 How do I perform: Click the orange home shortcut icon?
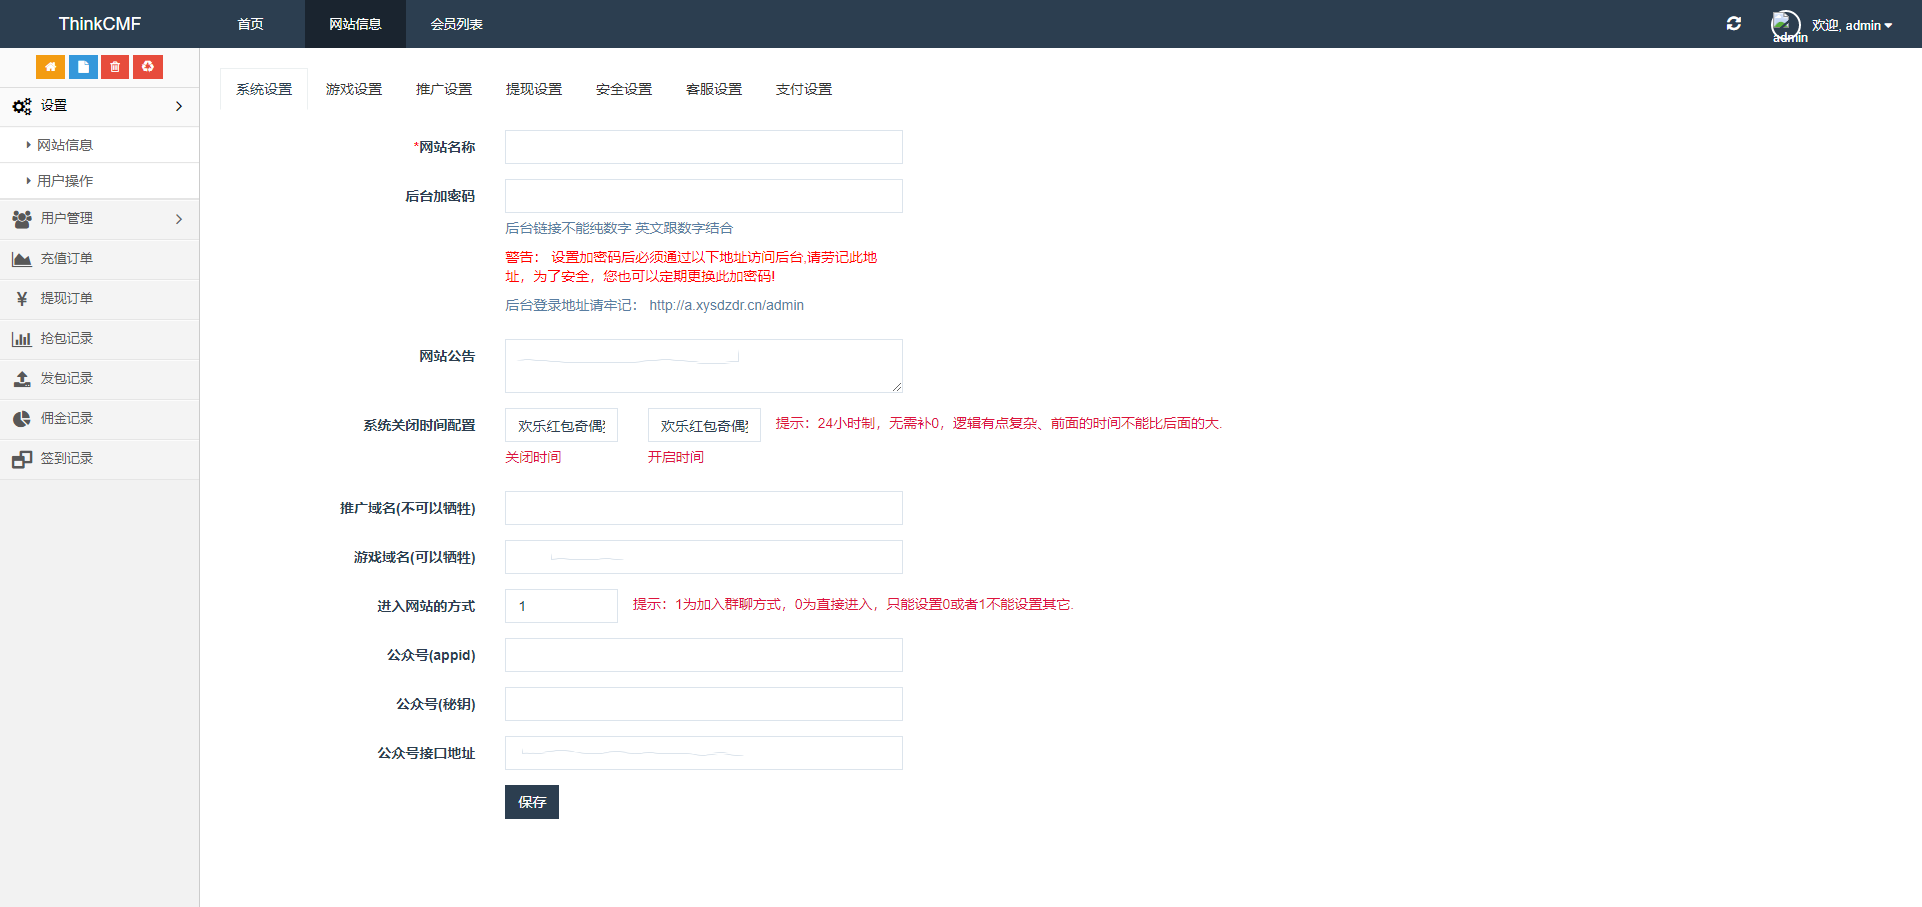(x=50, y=67)
